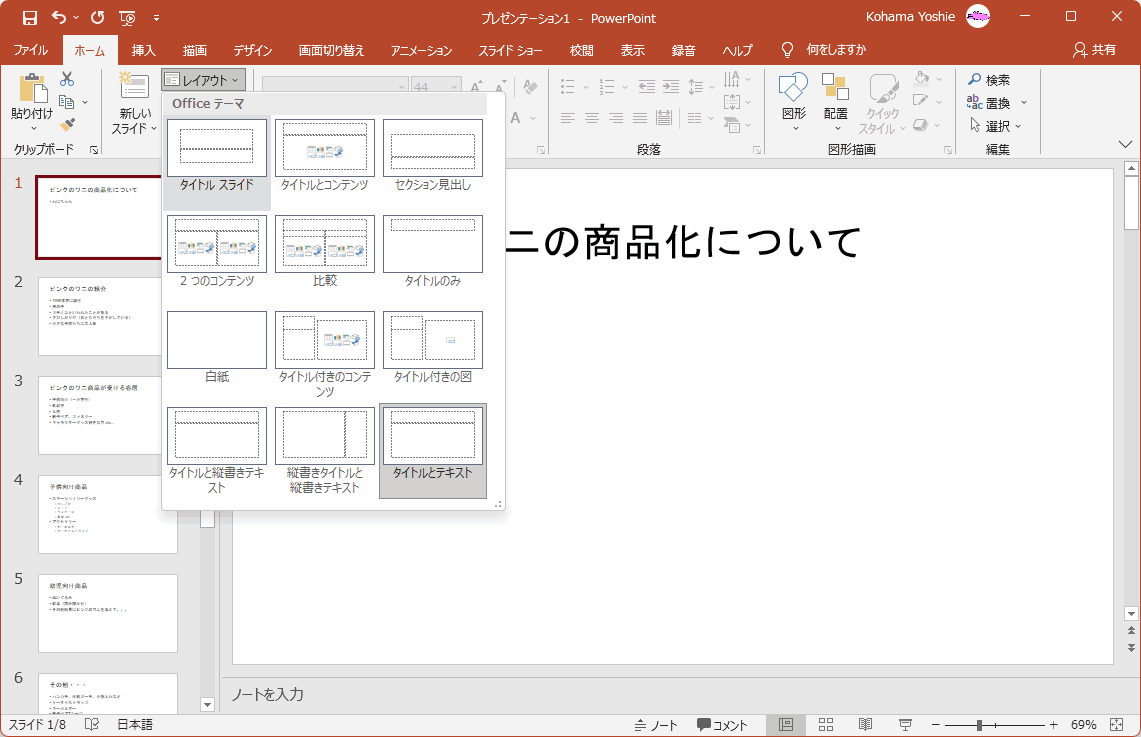Collapse the レイアウト layout dropdown
Viewport: 1141px width, 737px height.
coord(203,80)
